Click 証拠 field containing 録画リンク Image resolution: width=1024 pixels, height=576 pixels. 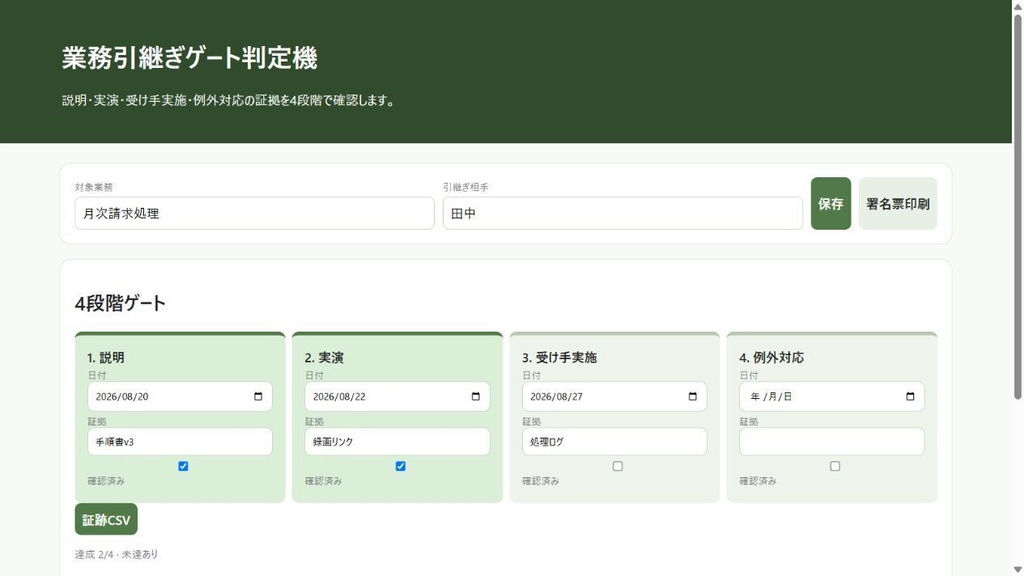(398, 442)
